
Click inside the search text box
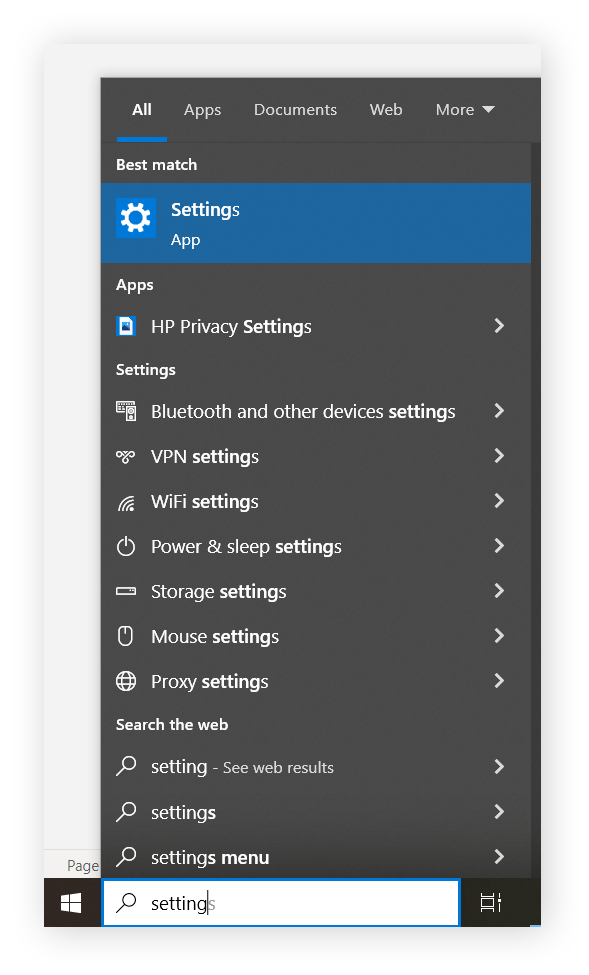tap(280, 902)
